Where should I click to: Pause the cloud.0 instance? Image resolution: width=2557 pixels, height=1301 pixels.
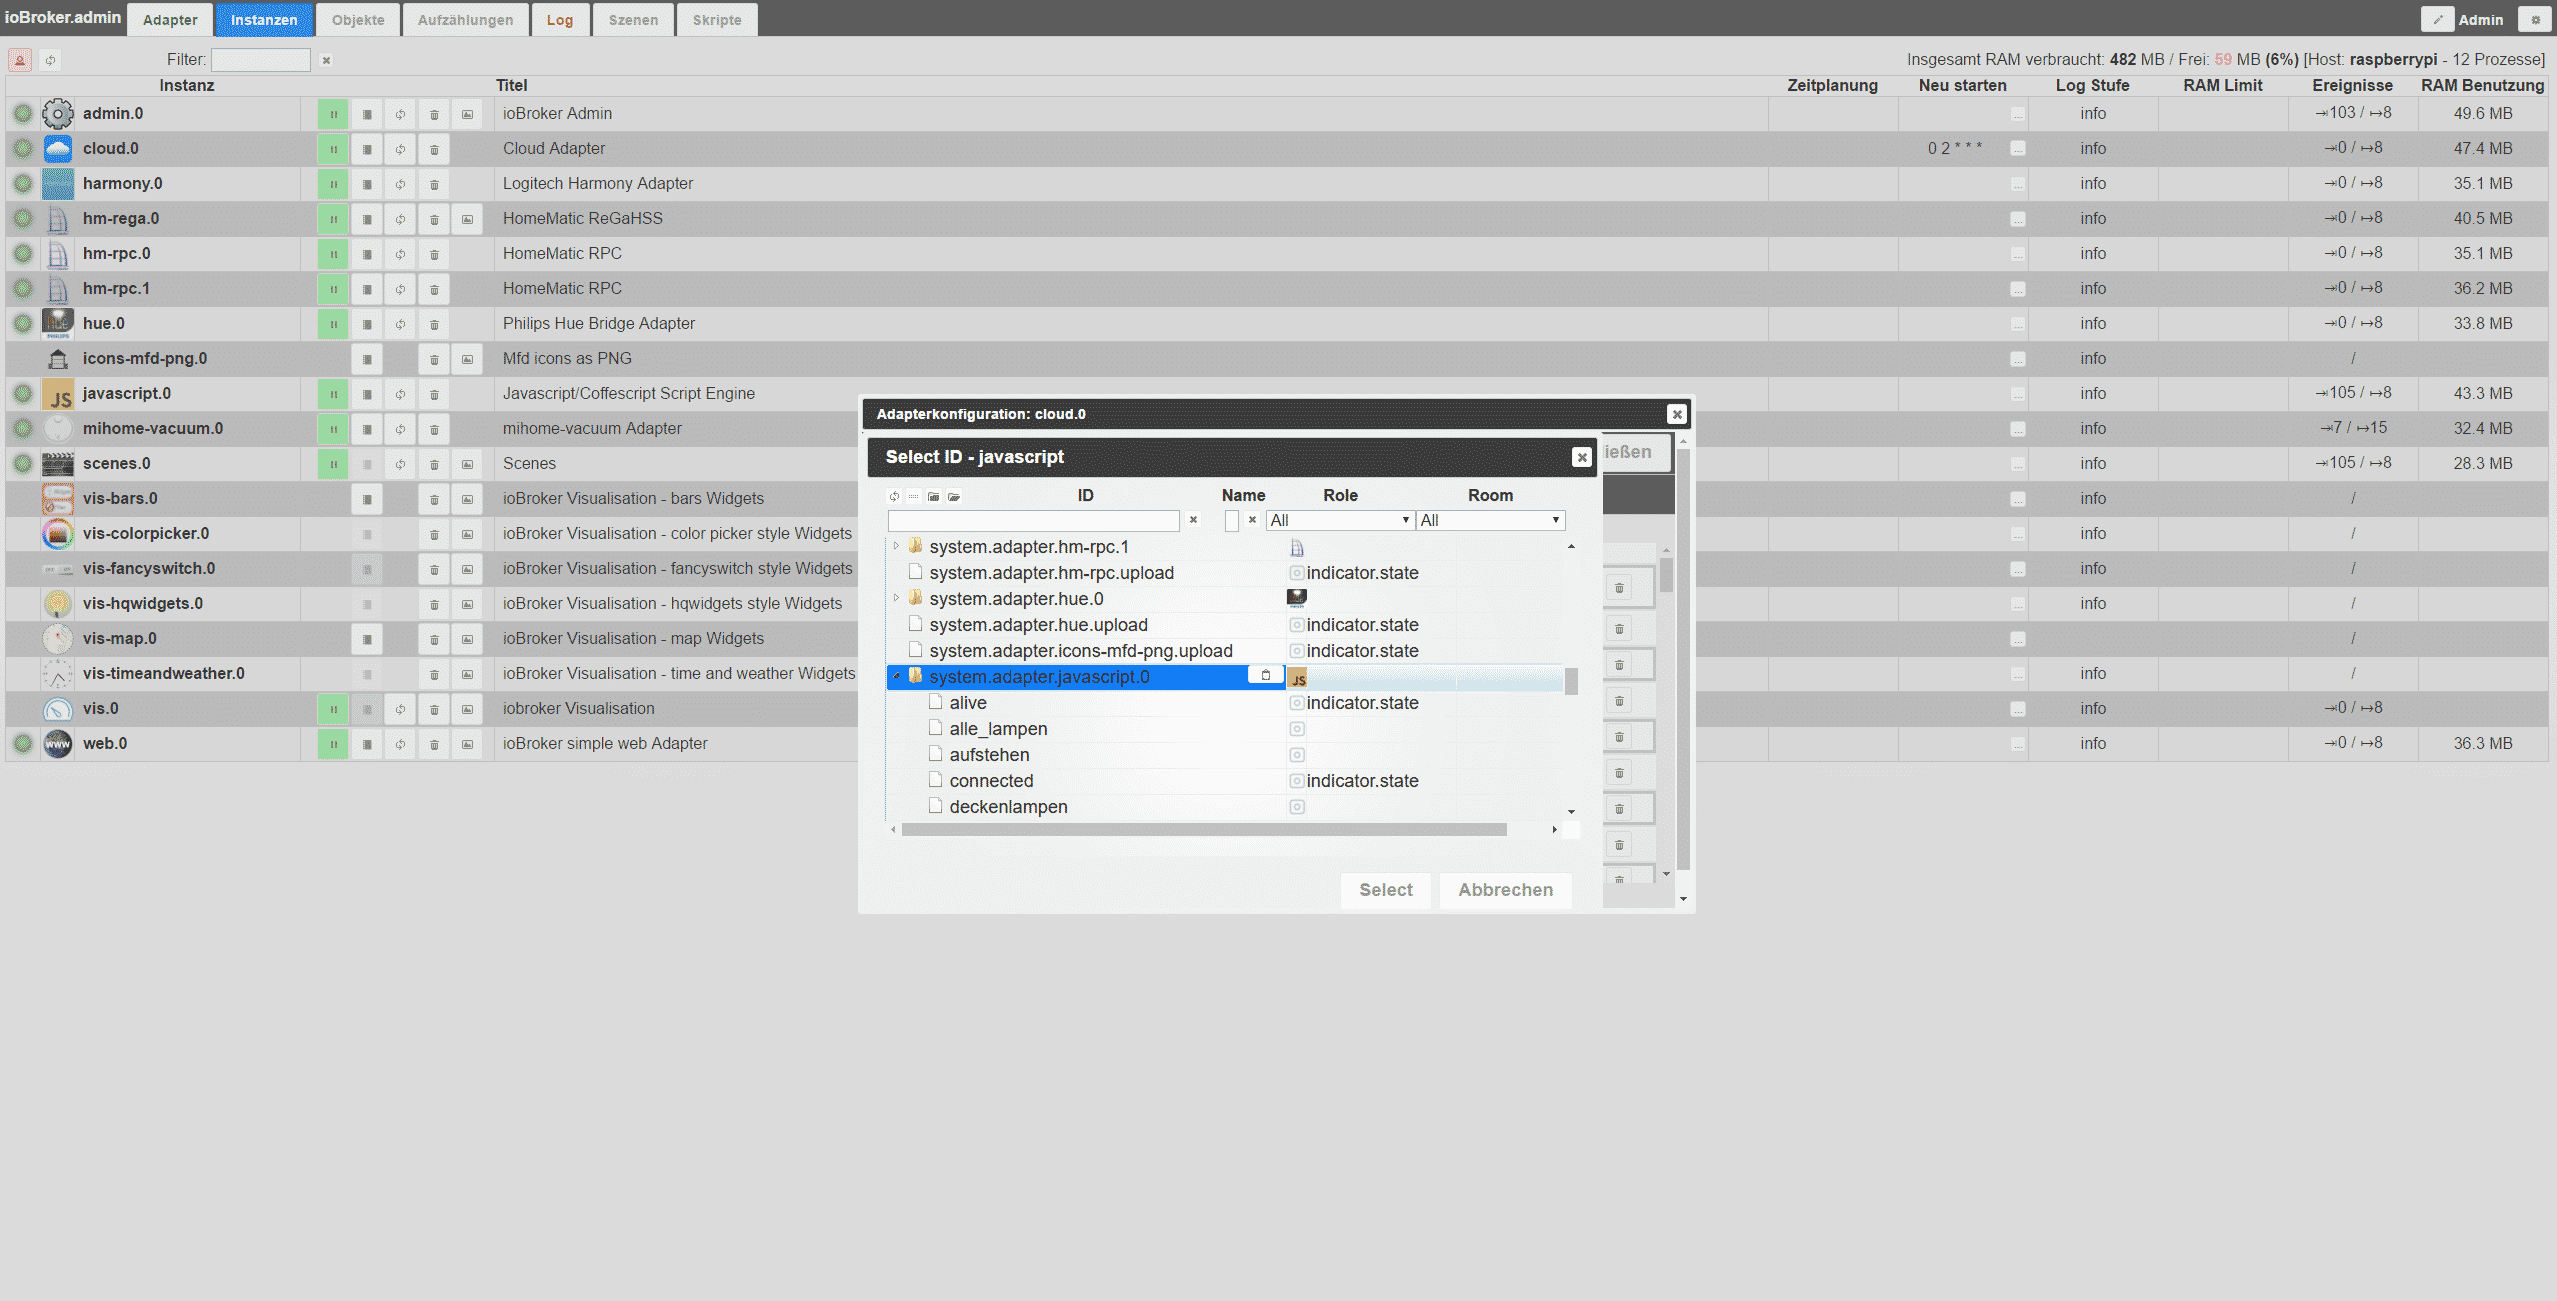pos(333,149)
